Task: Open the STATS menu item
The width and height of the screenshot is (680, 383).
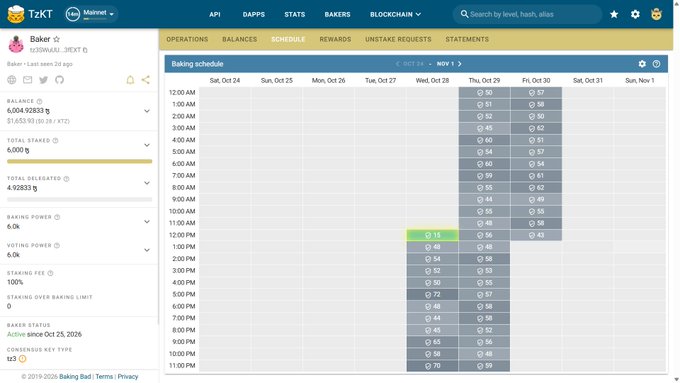Action: [x=294, y=14]
